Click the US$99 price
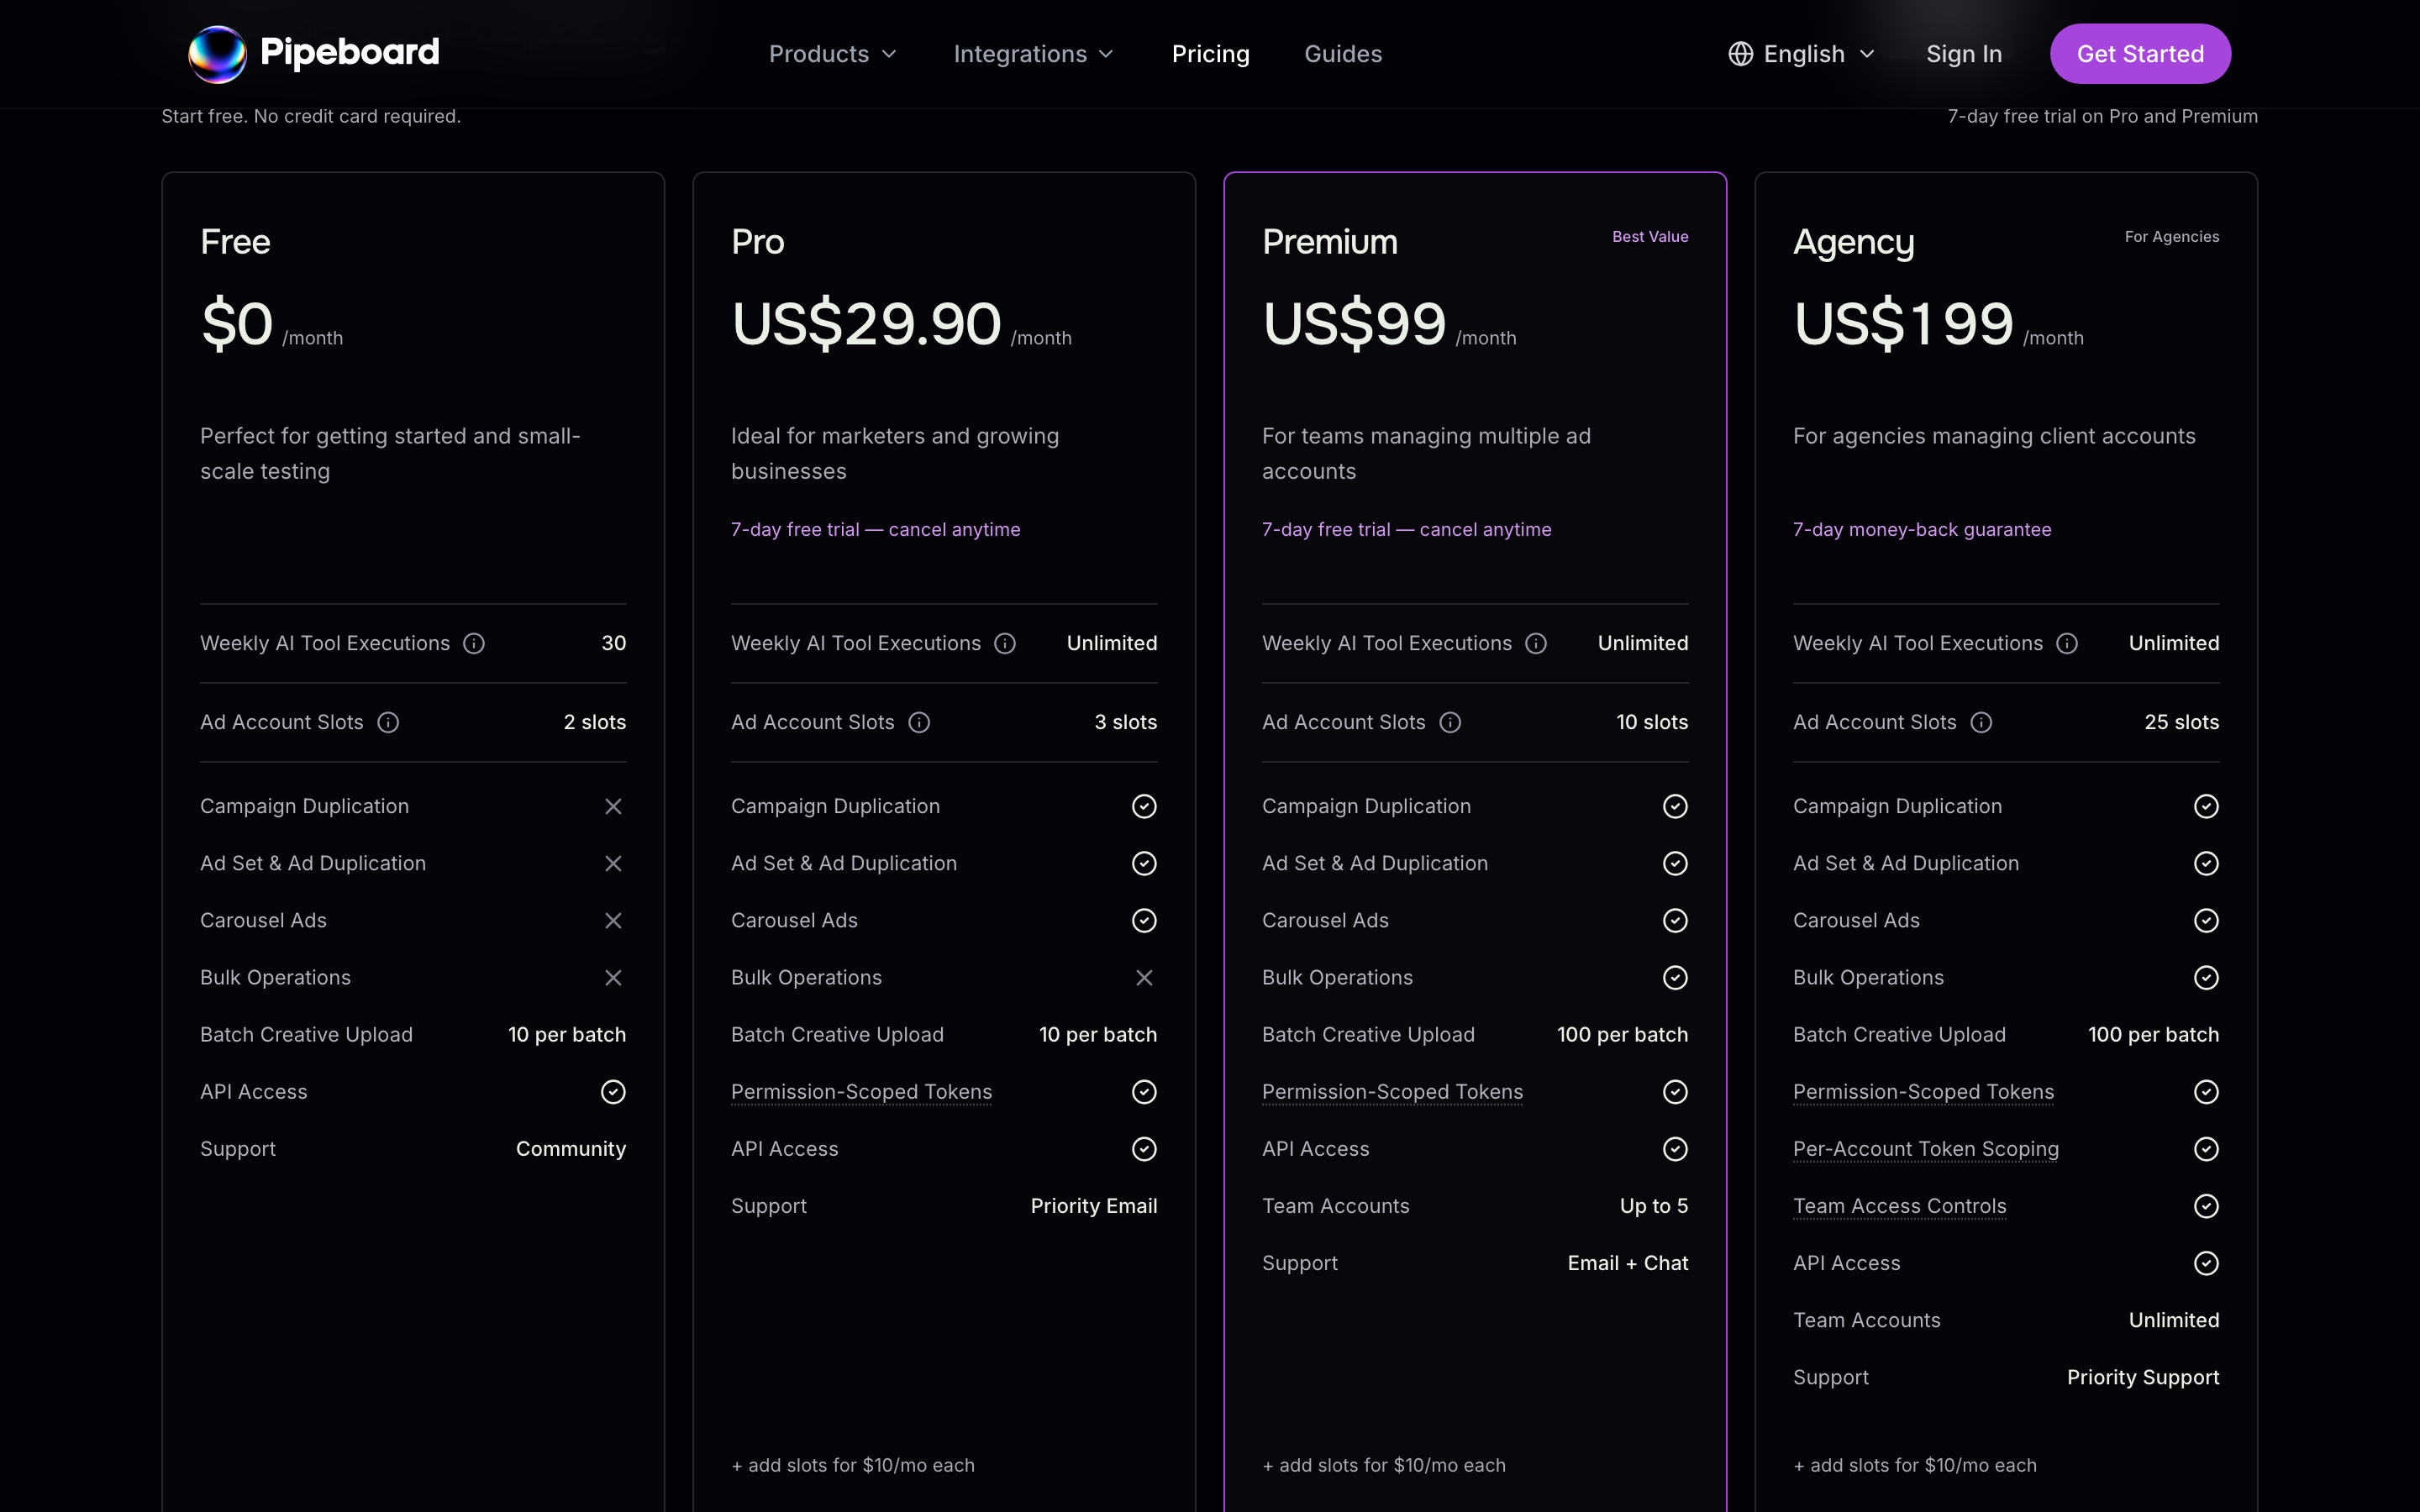This screenshot has height=1512, width=2420. pos(1354,324)
